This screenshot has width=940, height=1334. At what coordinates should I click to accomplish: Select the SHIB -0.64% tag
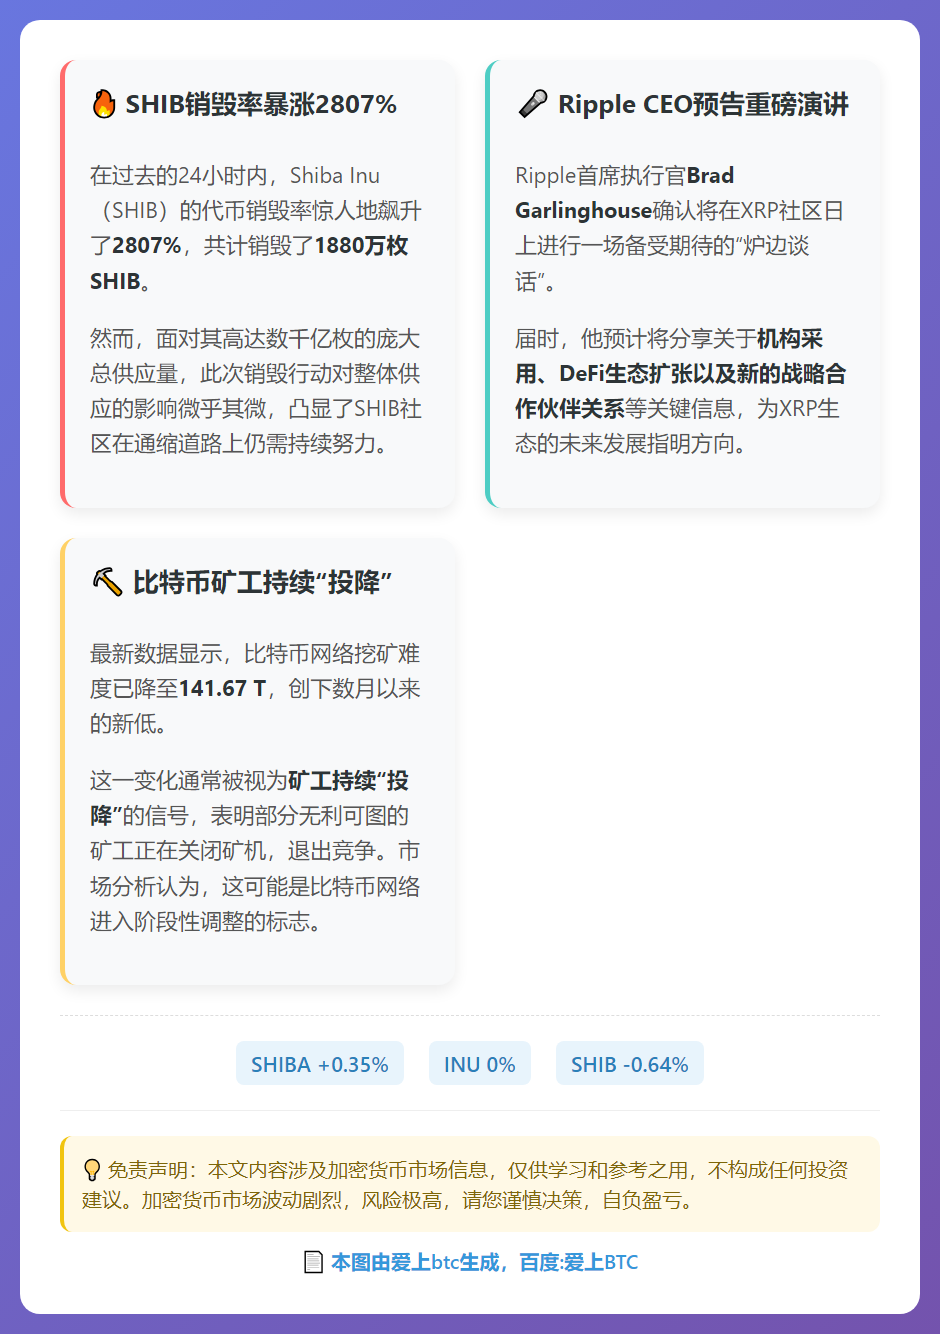pyautogui.click(x=630, y=1064)
